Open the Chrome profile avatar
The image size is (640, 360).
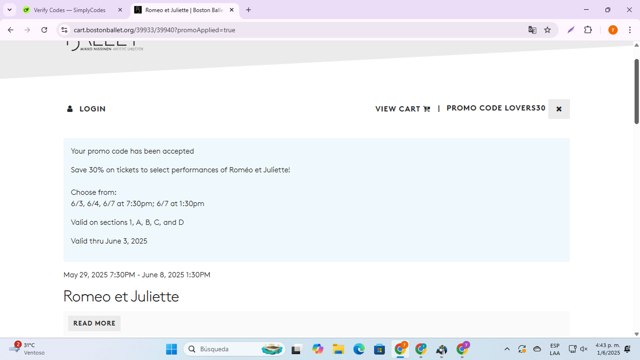(x=613, y=30)
